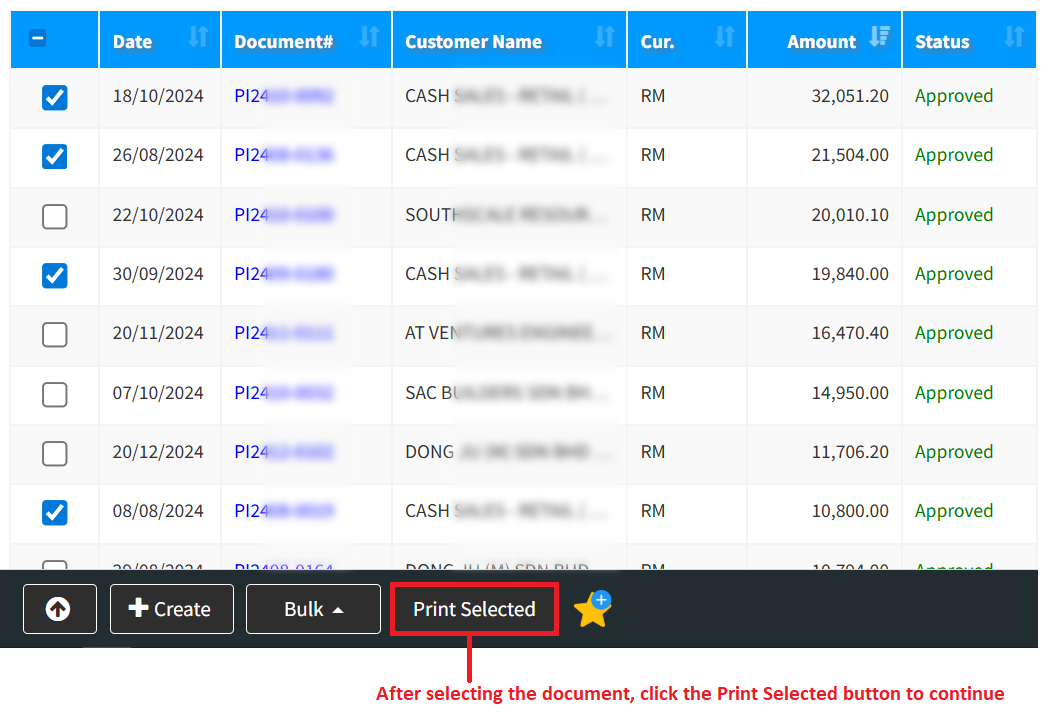Viewport: 1048px width, 718px height.
Task: Open the document link dated 07/10/2024
Action: [x=283, y=393]
